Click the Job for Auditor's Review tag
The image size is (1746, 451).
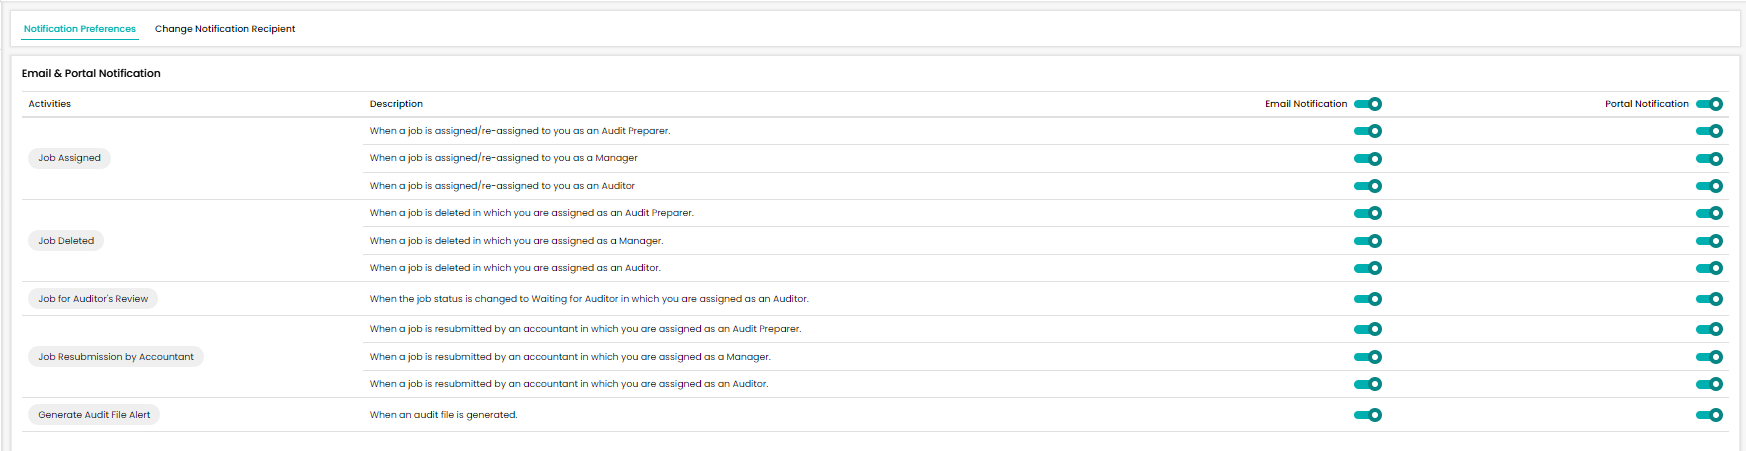point(93,299)
